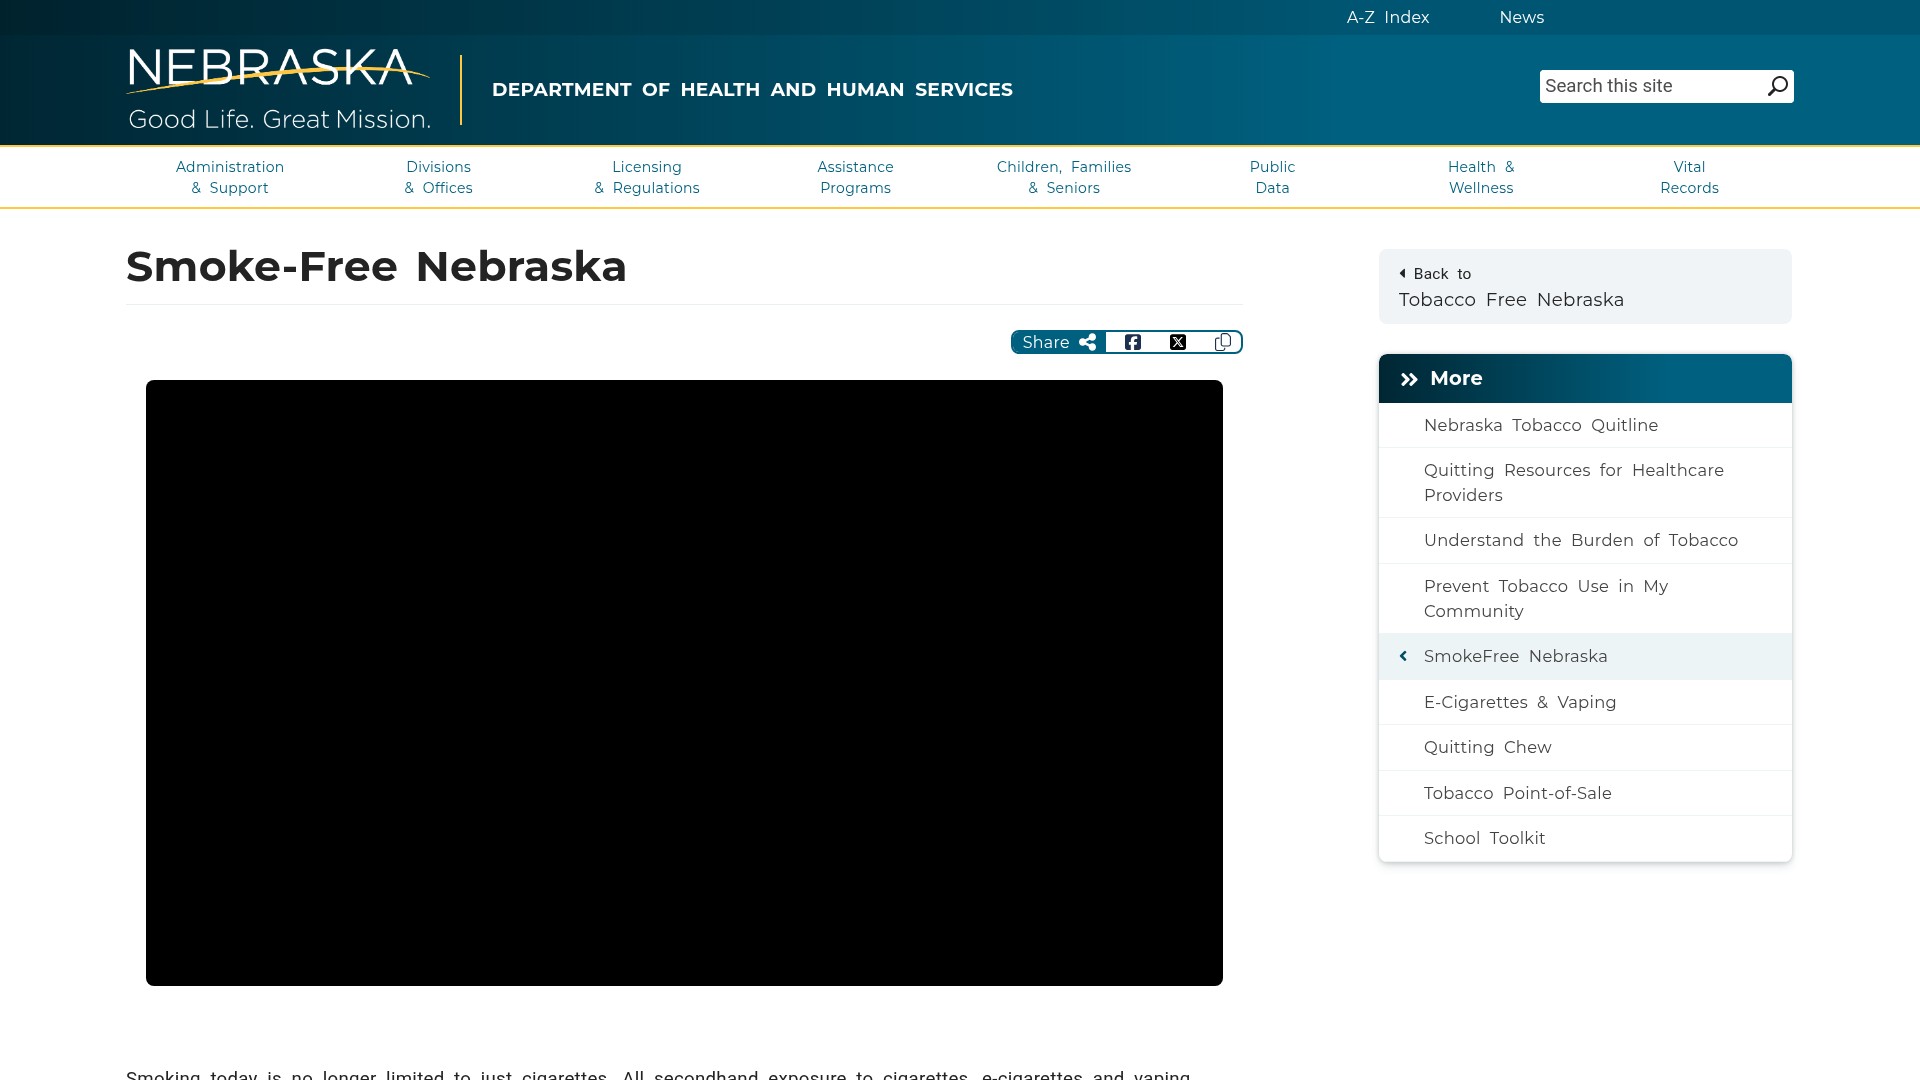Open Assistance Programs menu
This screenshot has height=1080, width=1920.
tap(855, 177)
